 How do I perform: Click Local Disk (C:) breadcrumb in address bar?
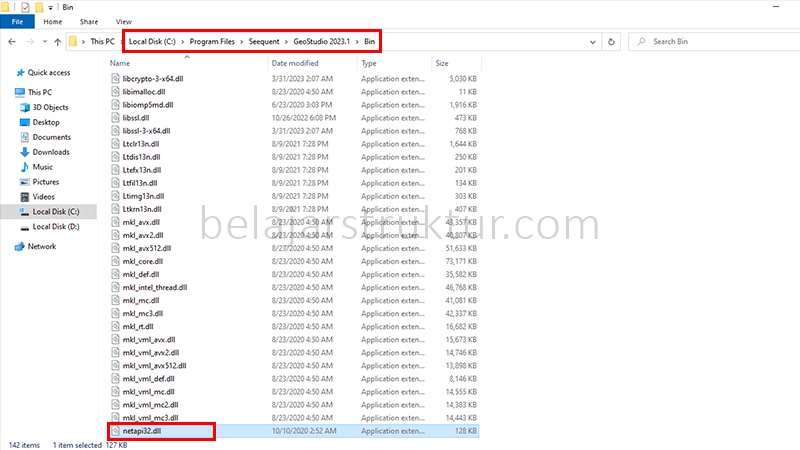152,41
